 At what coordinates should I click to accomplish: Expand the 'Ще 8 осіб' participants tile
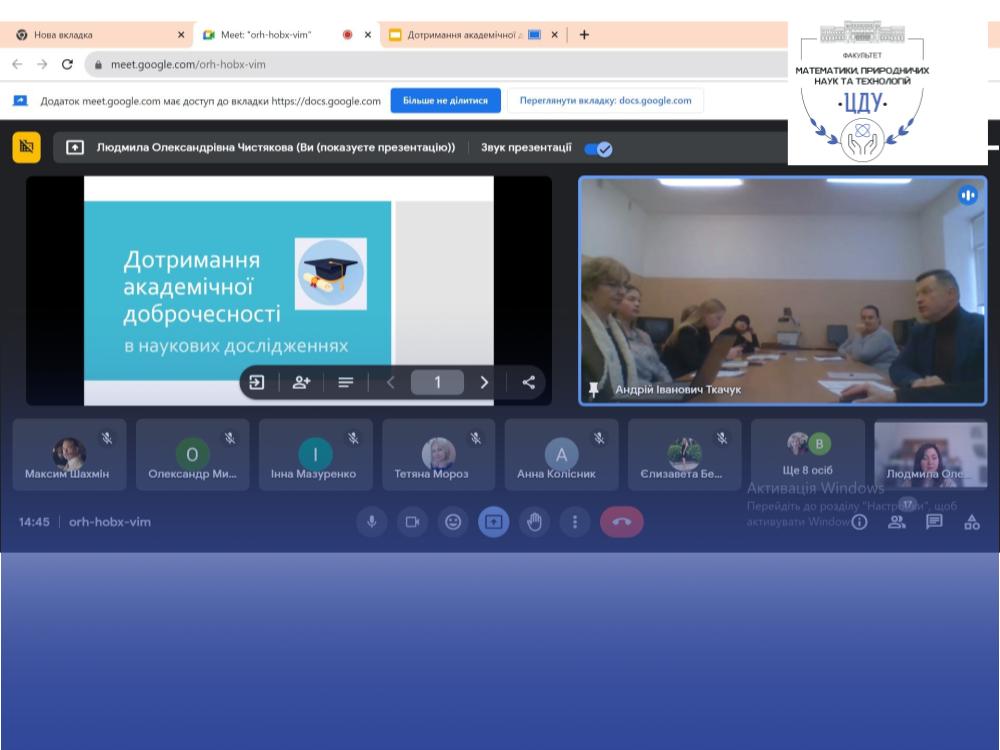click(x=809, y=455)
